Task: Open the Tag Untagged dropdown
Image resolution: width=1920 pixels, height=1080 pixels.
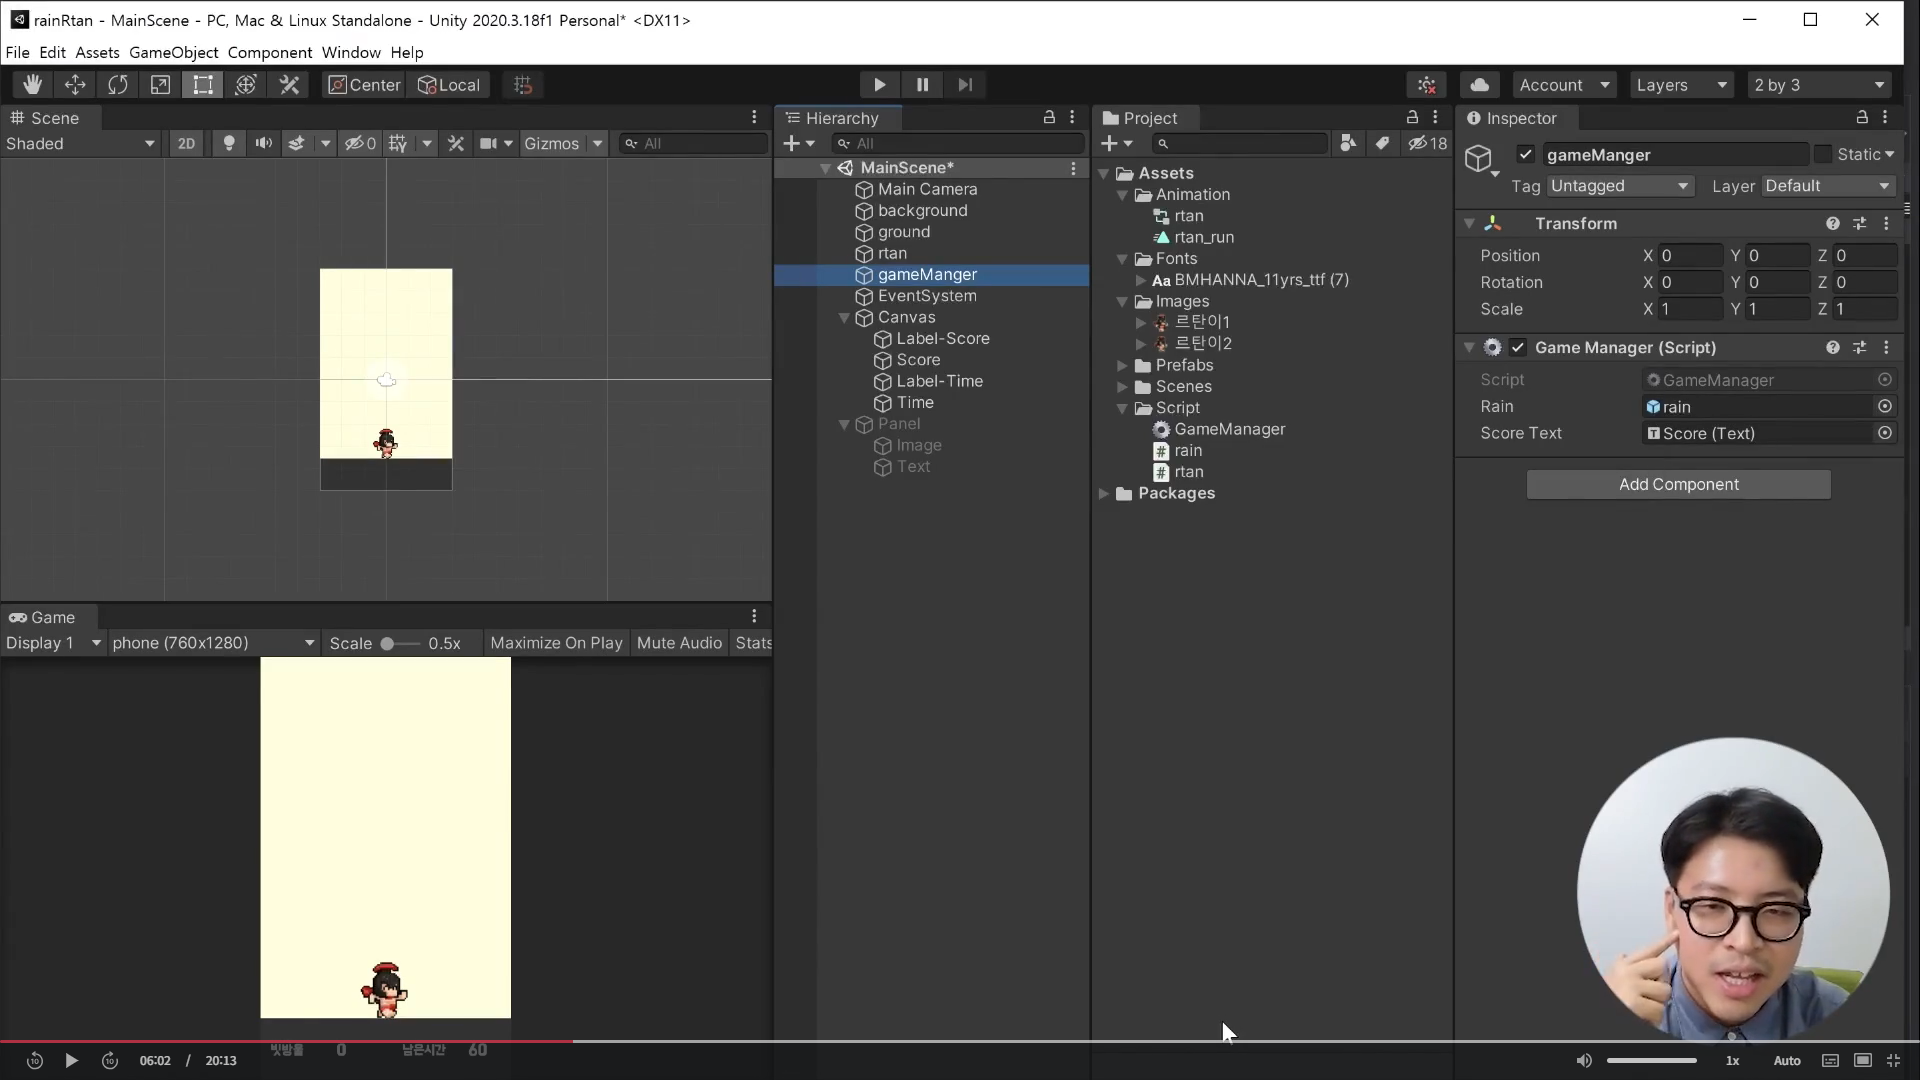Action: tap(1620, 186)
